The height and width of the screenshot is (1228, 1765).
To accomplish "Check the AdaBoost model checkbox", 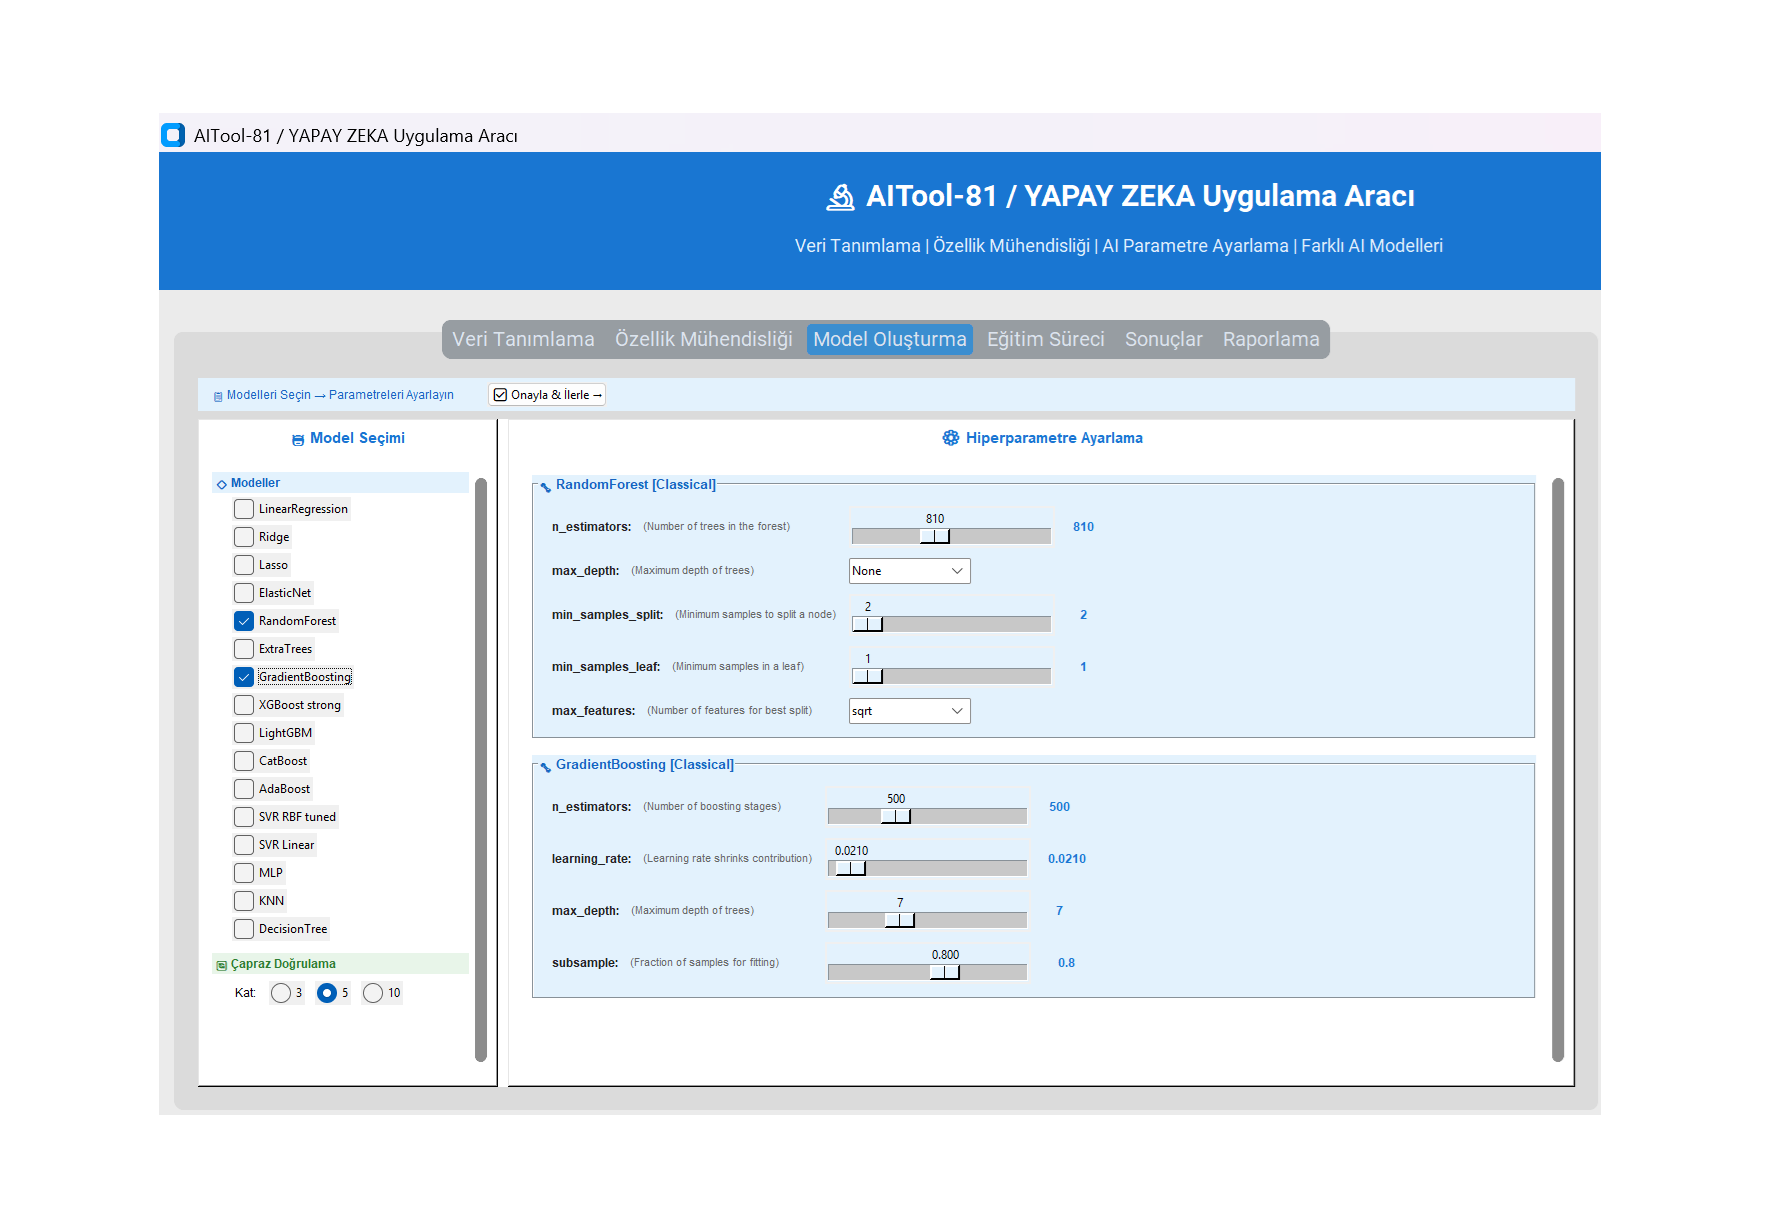I will tap(244, 789).
